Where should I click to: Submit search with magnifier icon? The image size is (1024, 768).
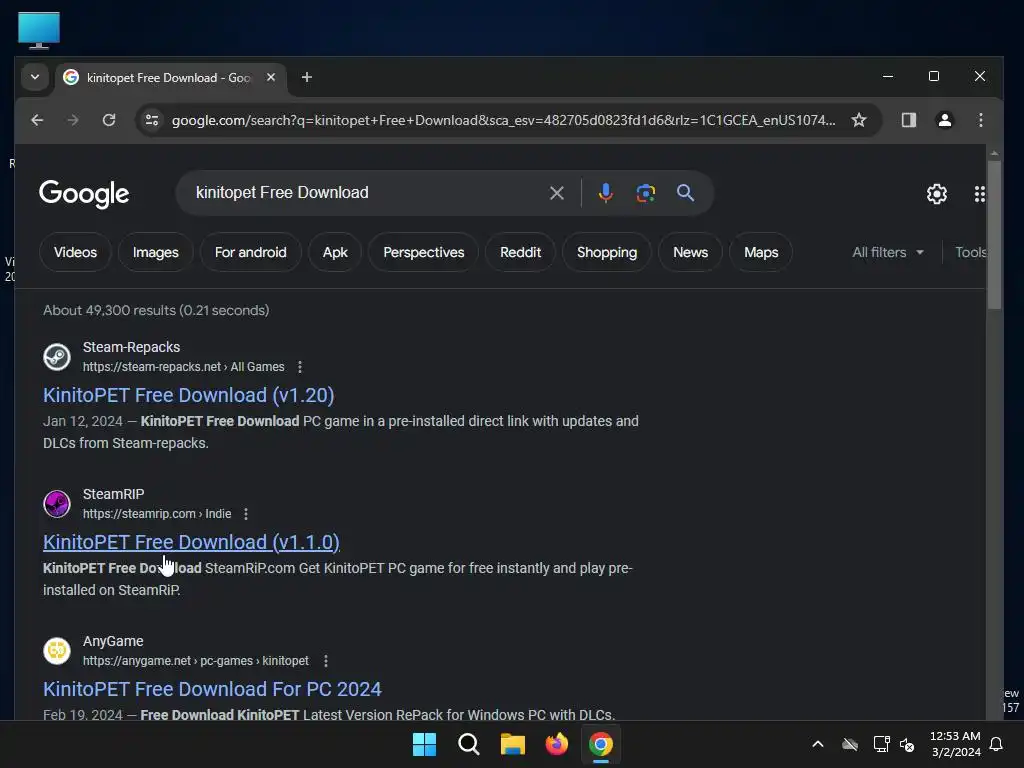[685, 193]
